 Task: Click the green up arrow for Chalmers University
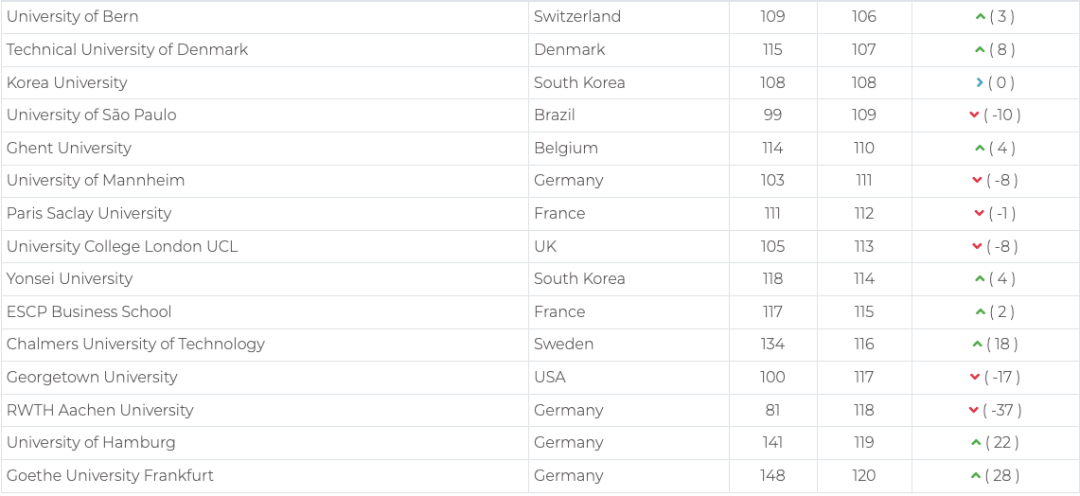pos(977,344)
